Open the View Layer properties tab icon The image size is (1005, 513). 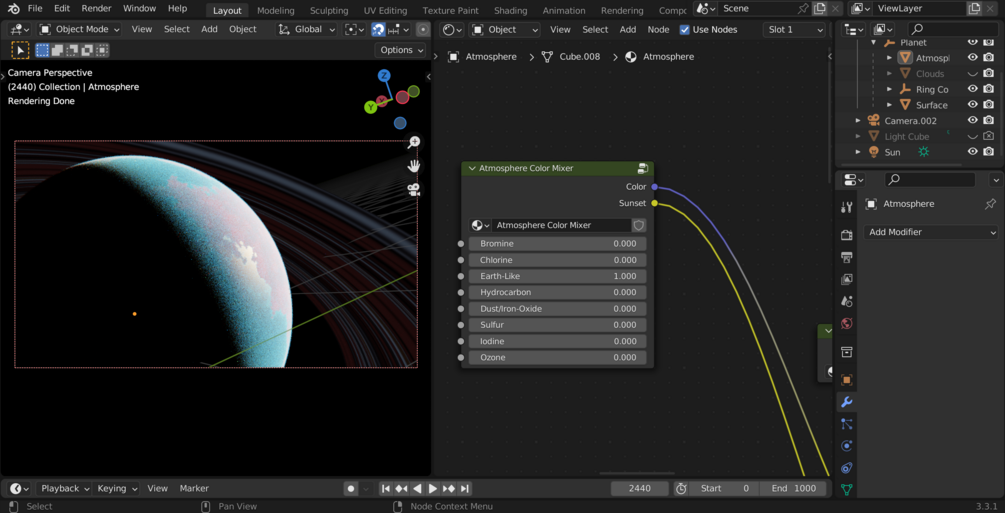847,279
